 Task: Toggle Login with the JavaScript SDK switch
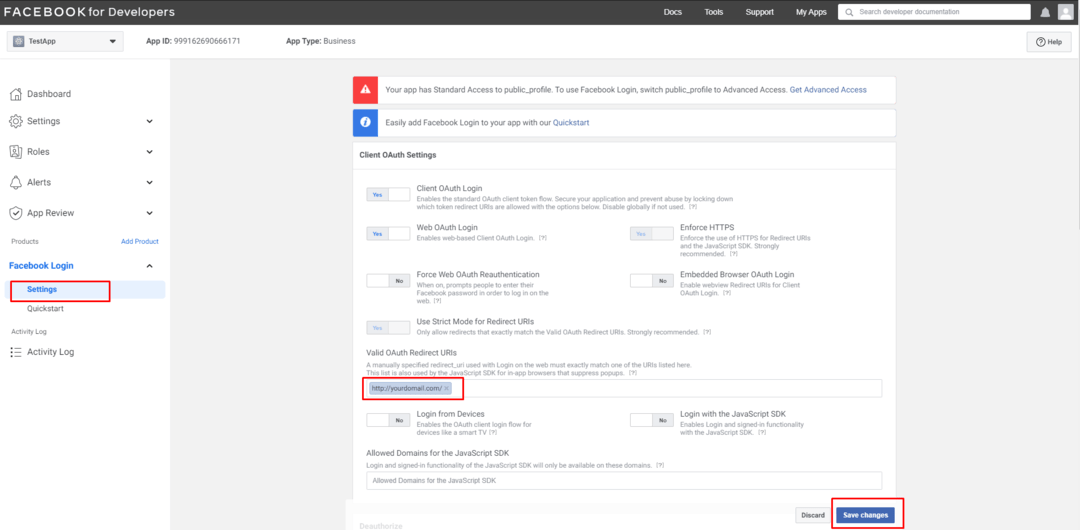(652, 420)
